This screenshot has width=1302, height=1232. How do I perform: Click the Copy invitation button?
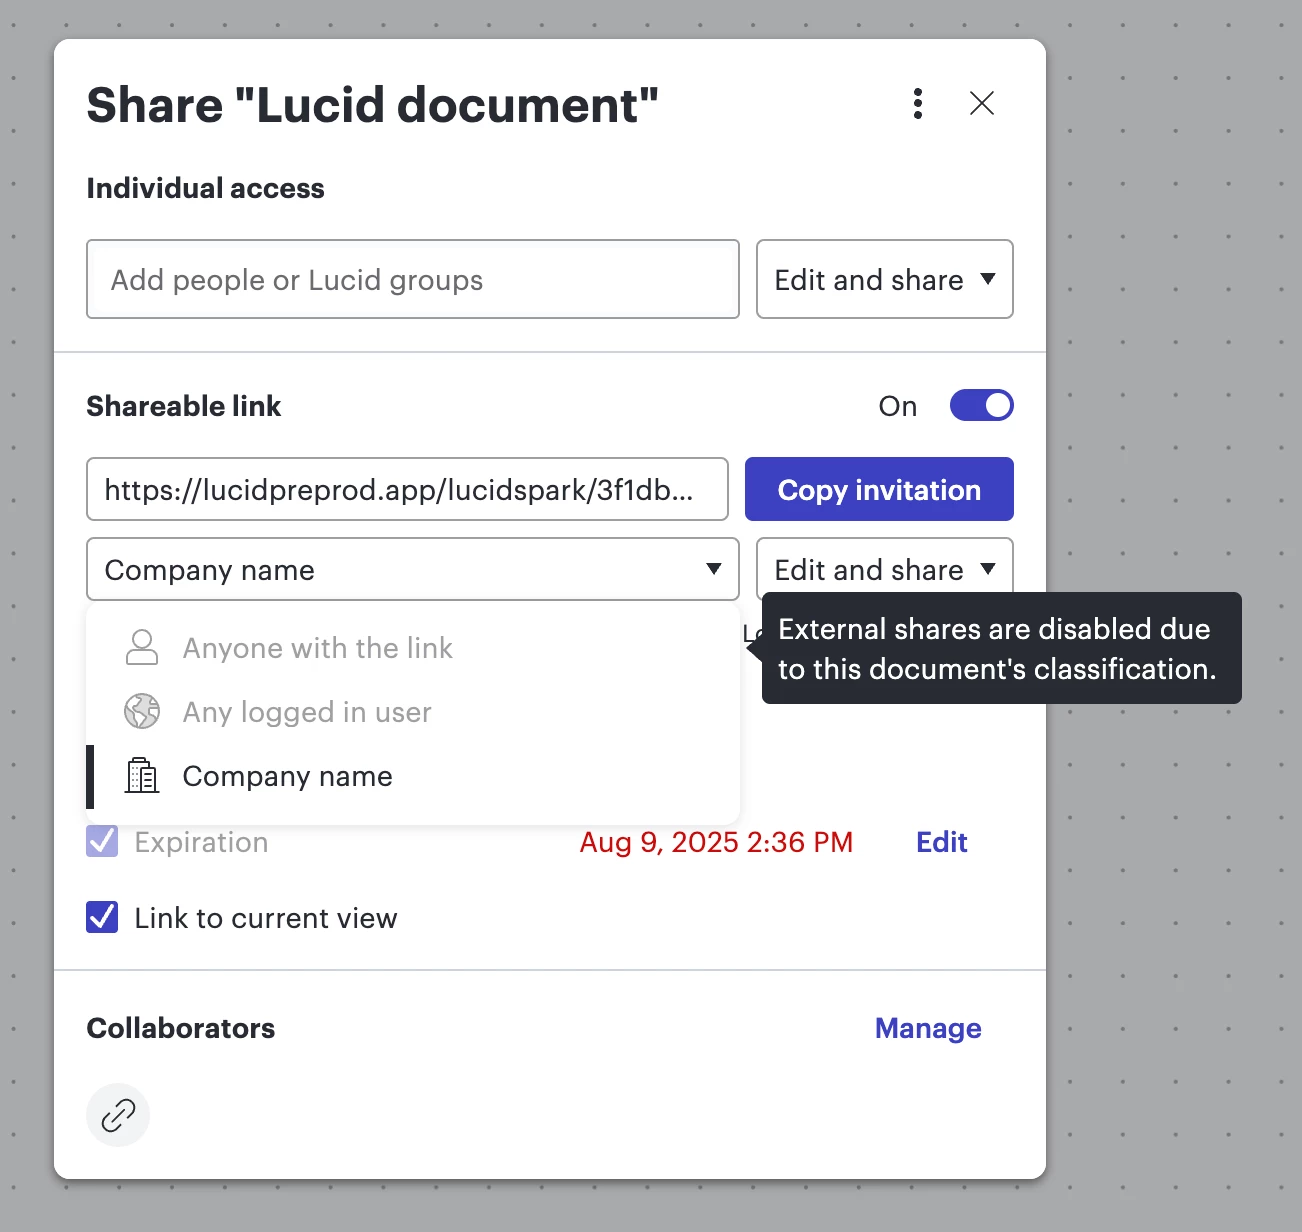pyautogui.click(x=879, y=489)
